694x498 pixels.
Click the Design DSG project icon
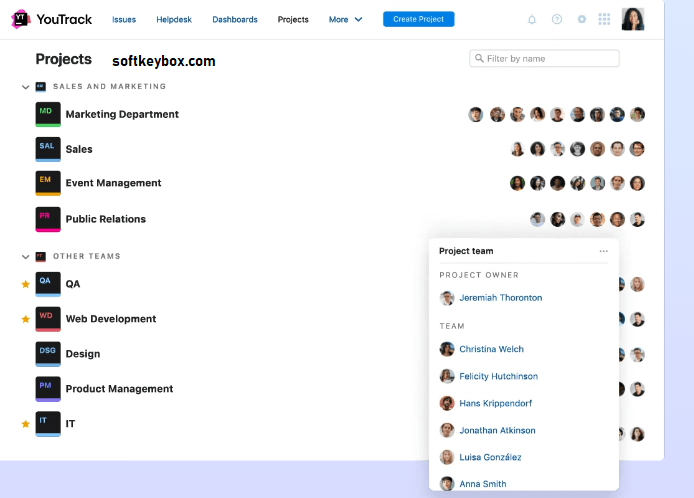(x=48, y=353)
